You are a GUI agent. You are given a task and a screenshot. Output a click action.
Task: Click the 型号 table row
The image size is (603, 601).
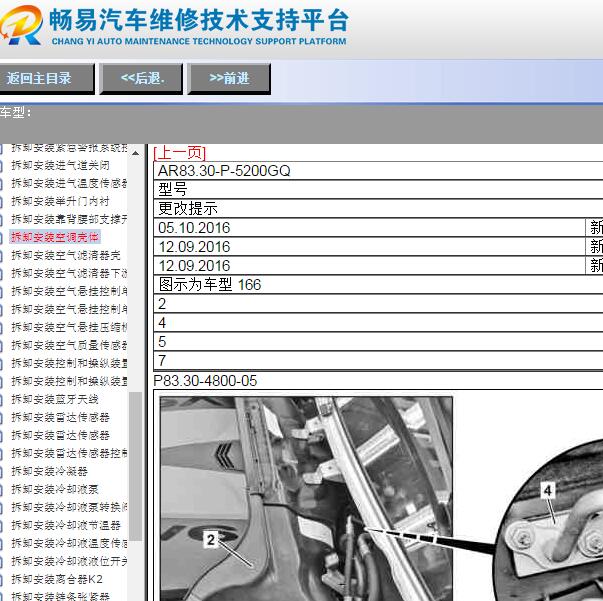point(378,190)
